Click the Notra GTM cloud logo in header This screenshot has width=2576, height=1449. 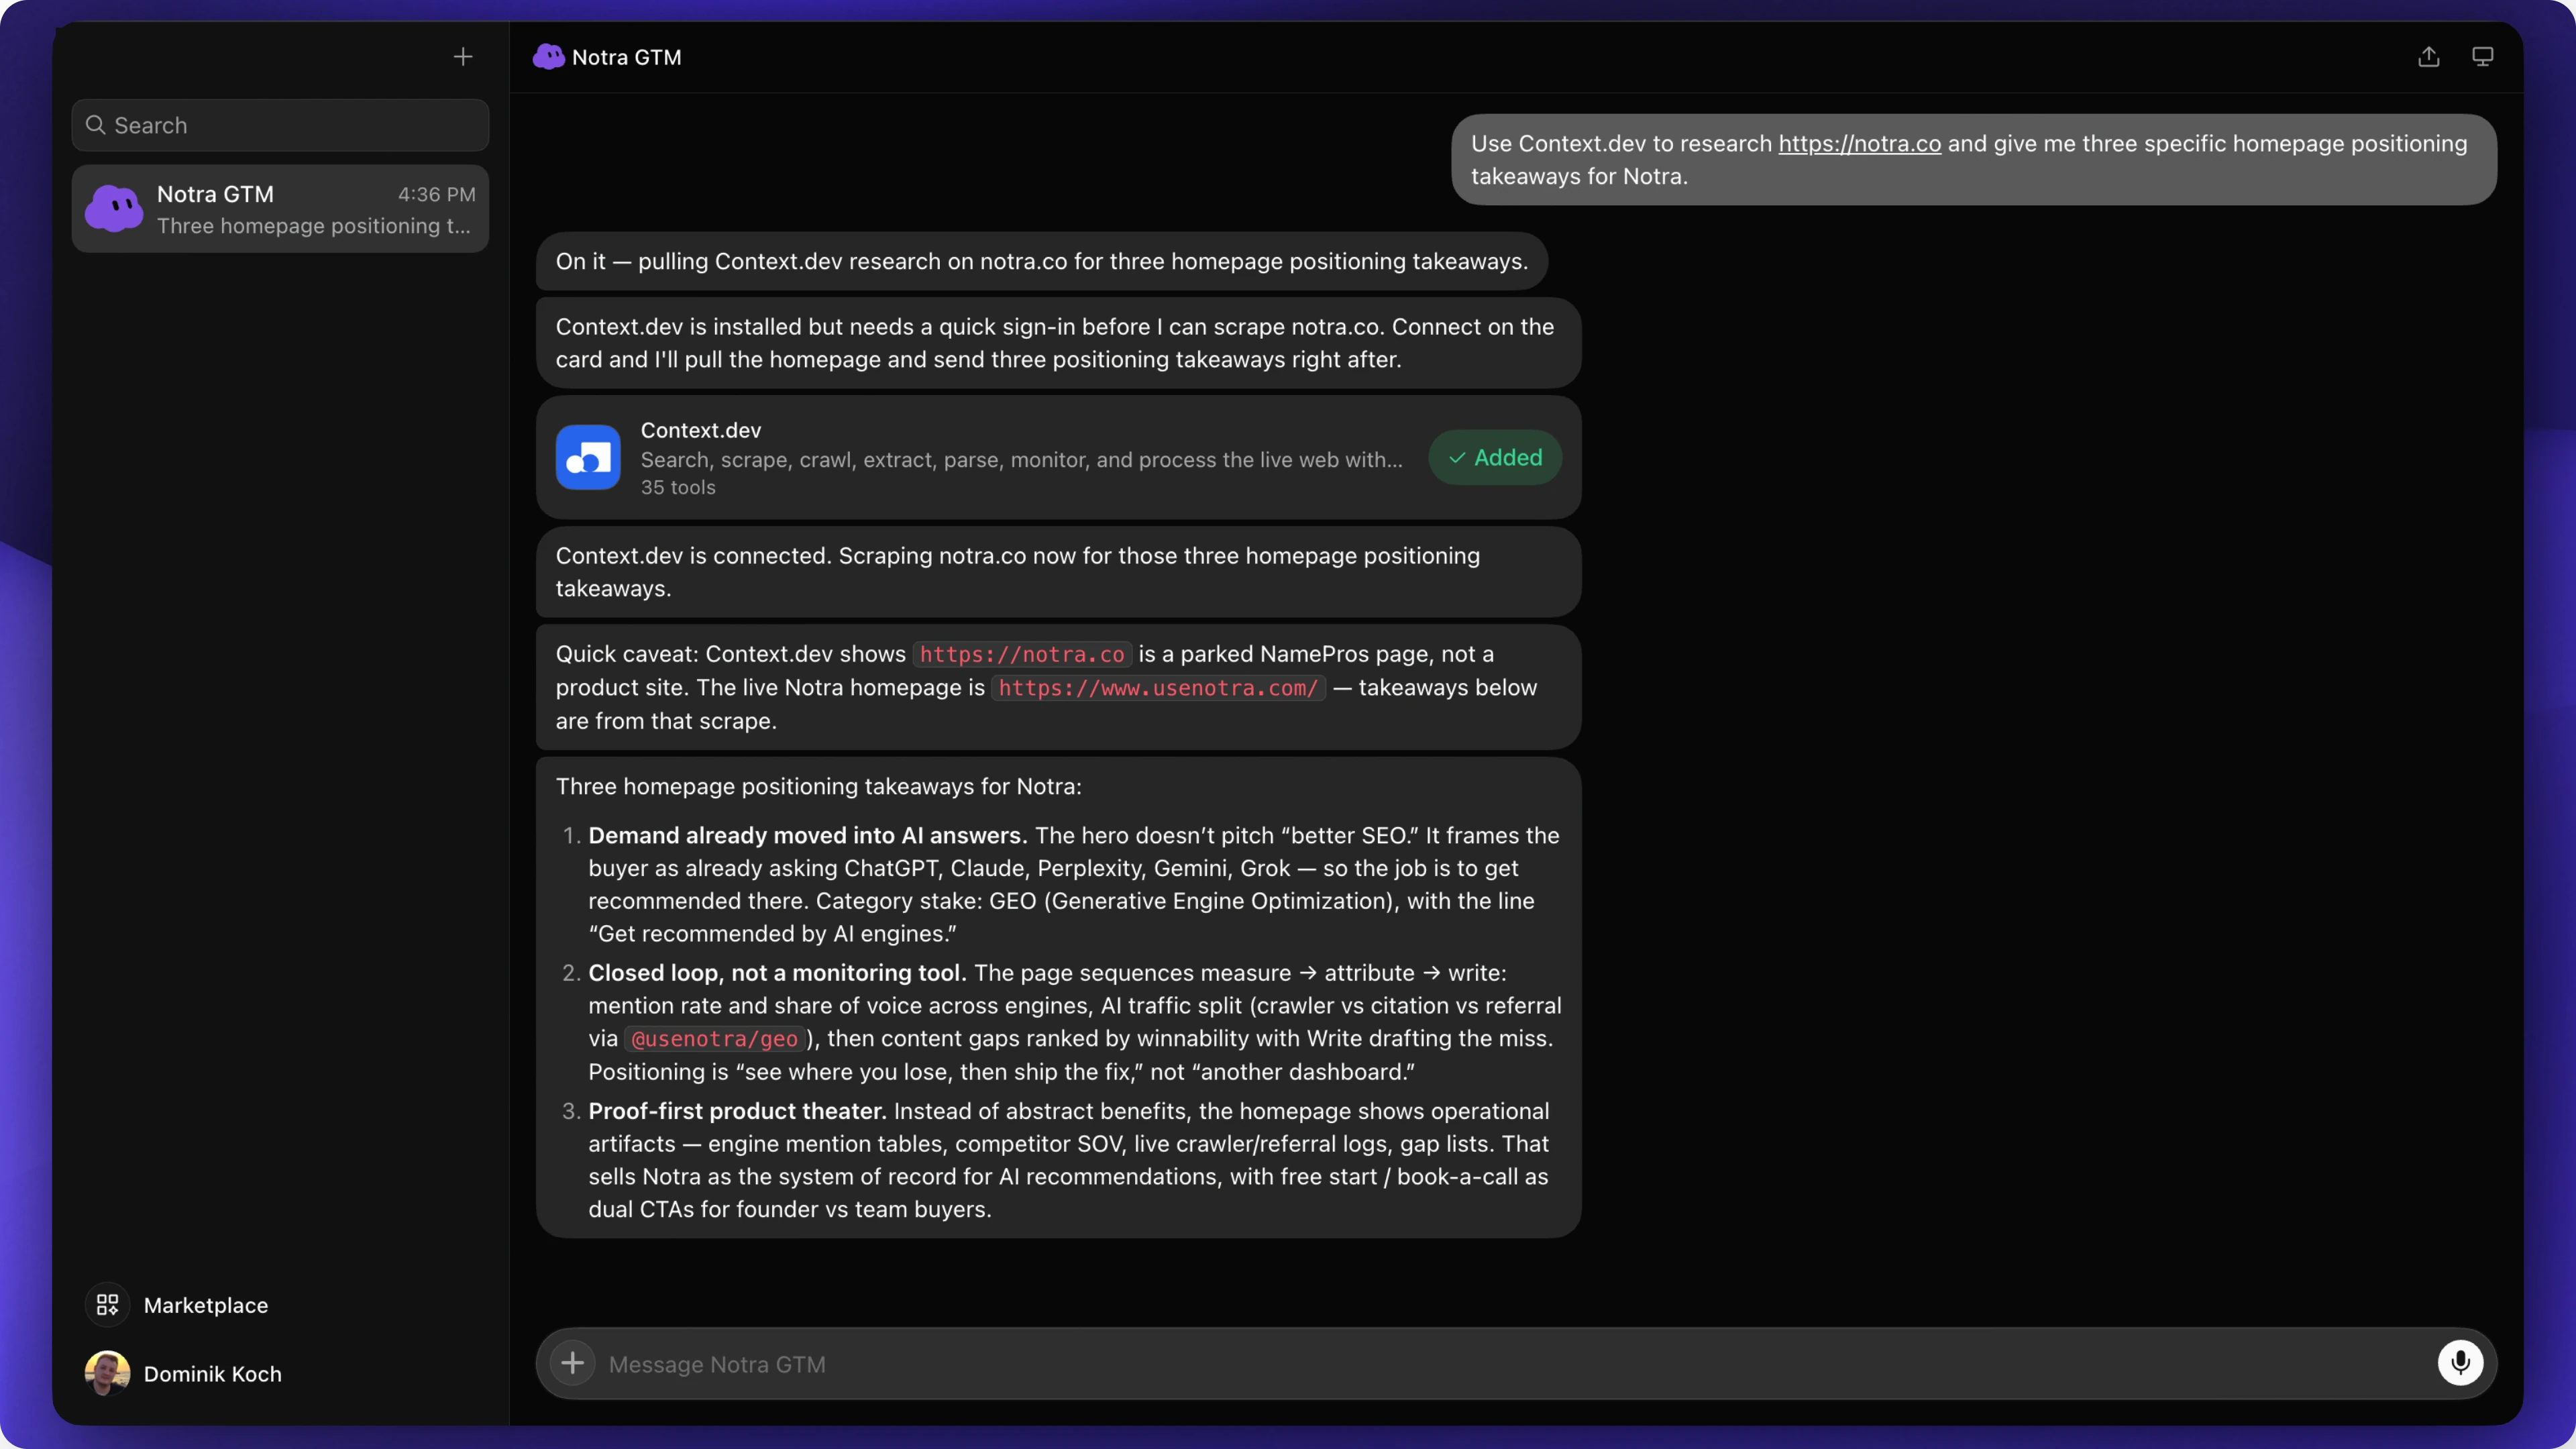[x=548, y=57]
